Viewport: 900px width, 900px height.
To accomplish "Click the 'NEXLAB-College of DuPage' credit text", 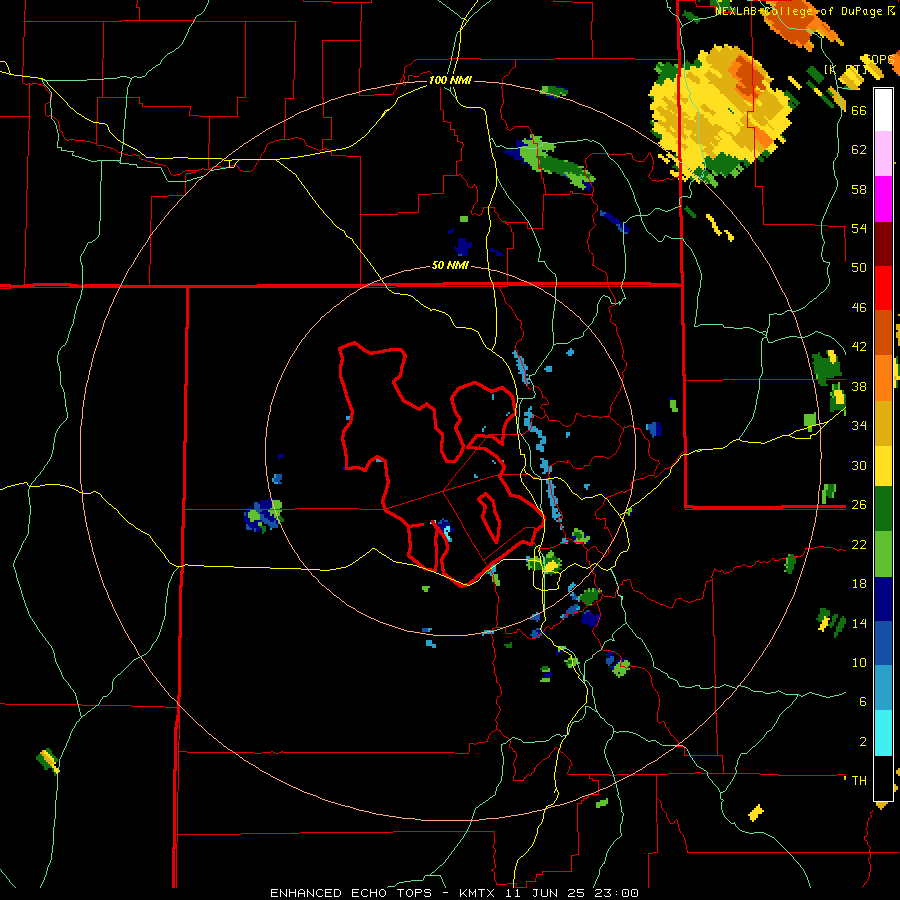I will point(798,11).
